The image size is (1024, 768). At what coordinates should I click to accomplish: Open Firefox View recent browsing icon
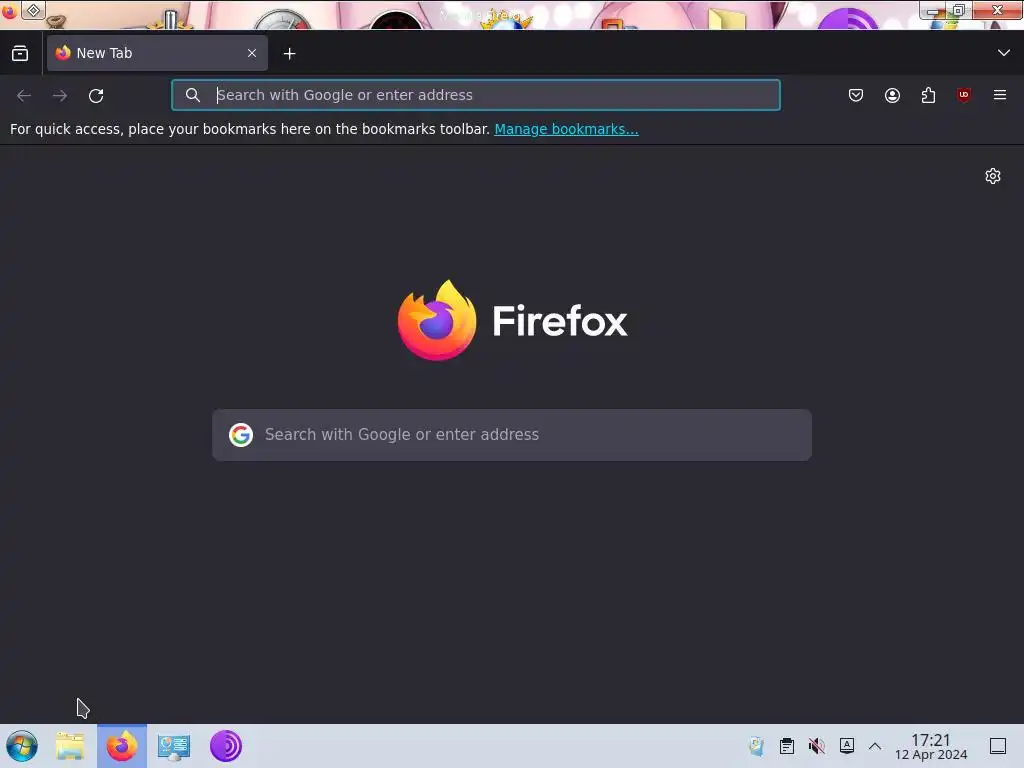(20, 54)
